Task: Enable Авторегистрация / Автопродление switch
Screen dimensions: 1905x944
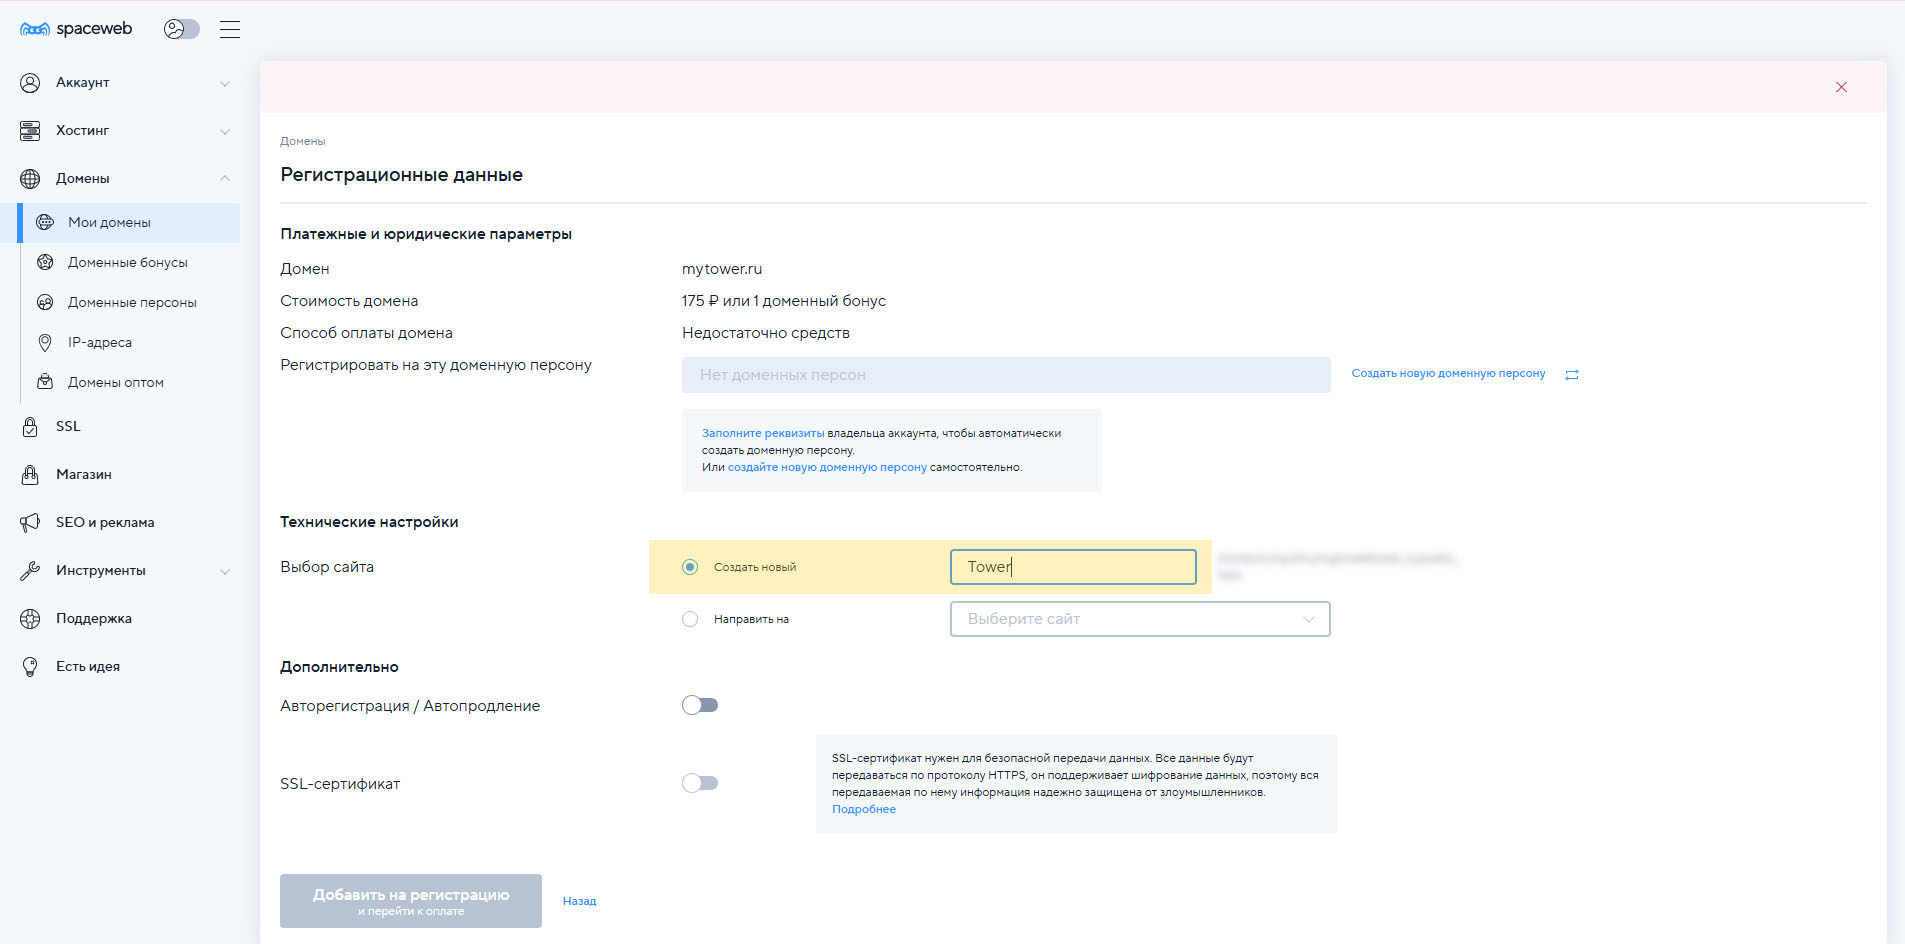Action: click(x=700, y=706)
